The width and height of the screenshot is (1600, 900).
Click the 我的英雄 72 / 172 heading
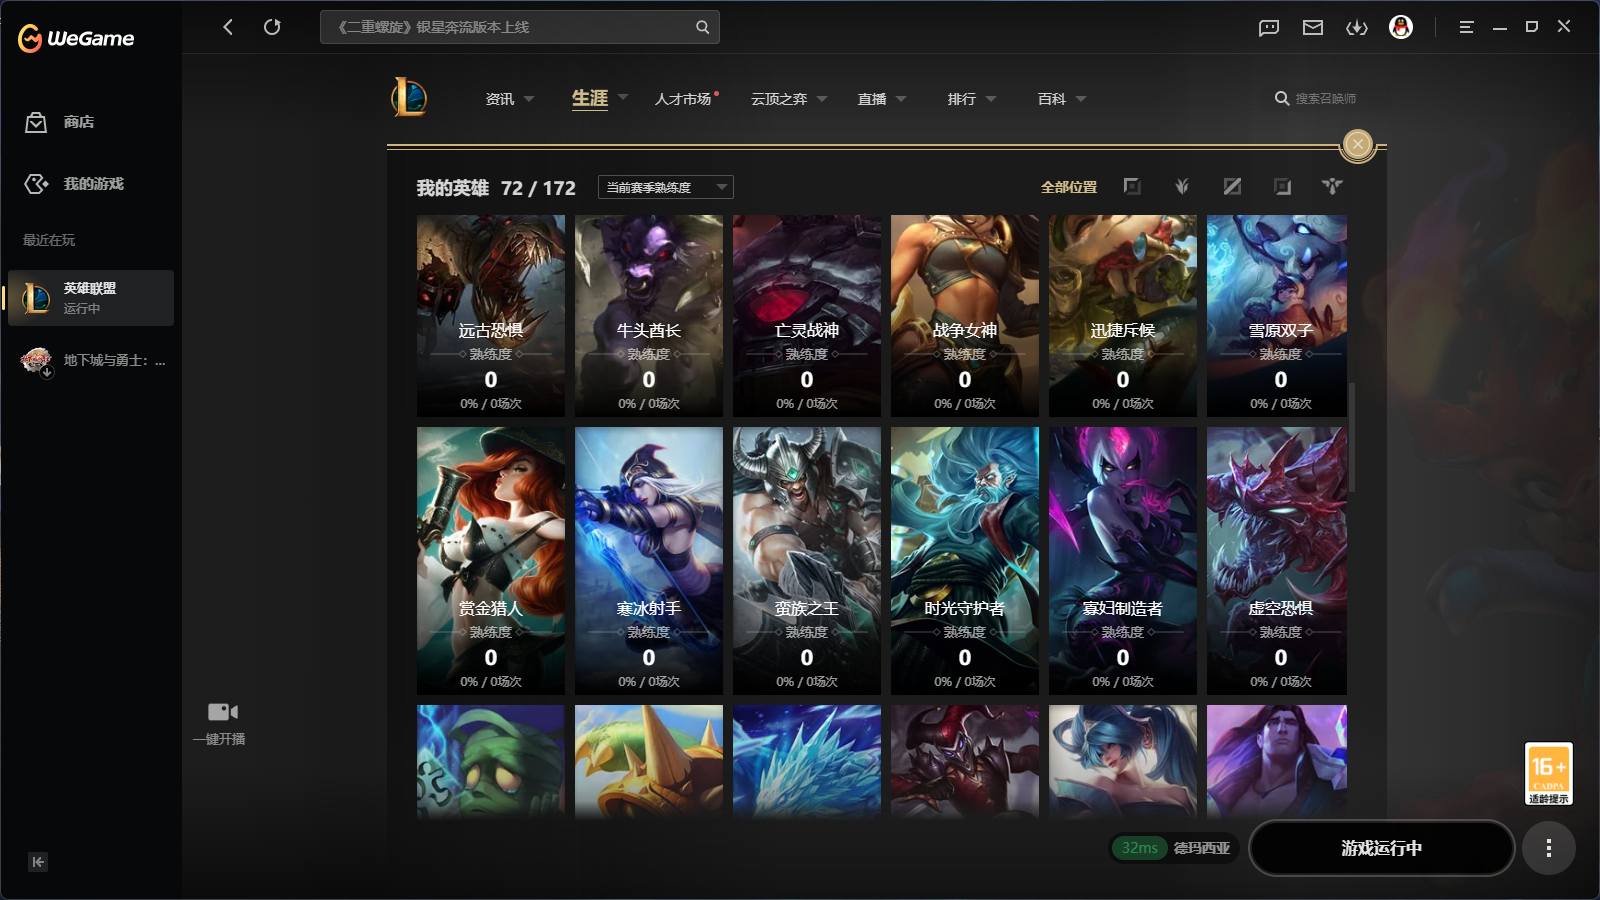click(x=496, y=188)
